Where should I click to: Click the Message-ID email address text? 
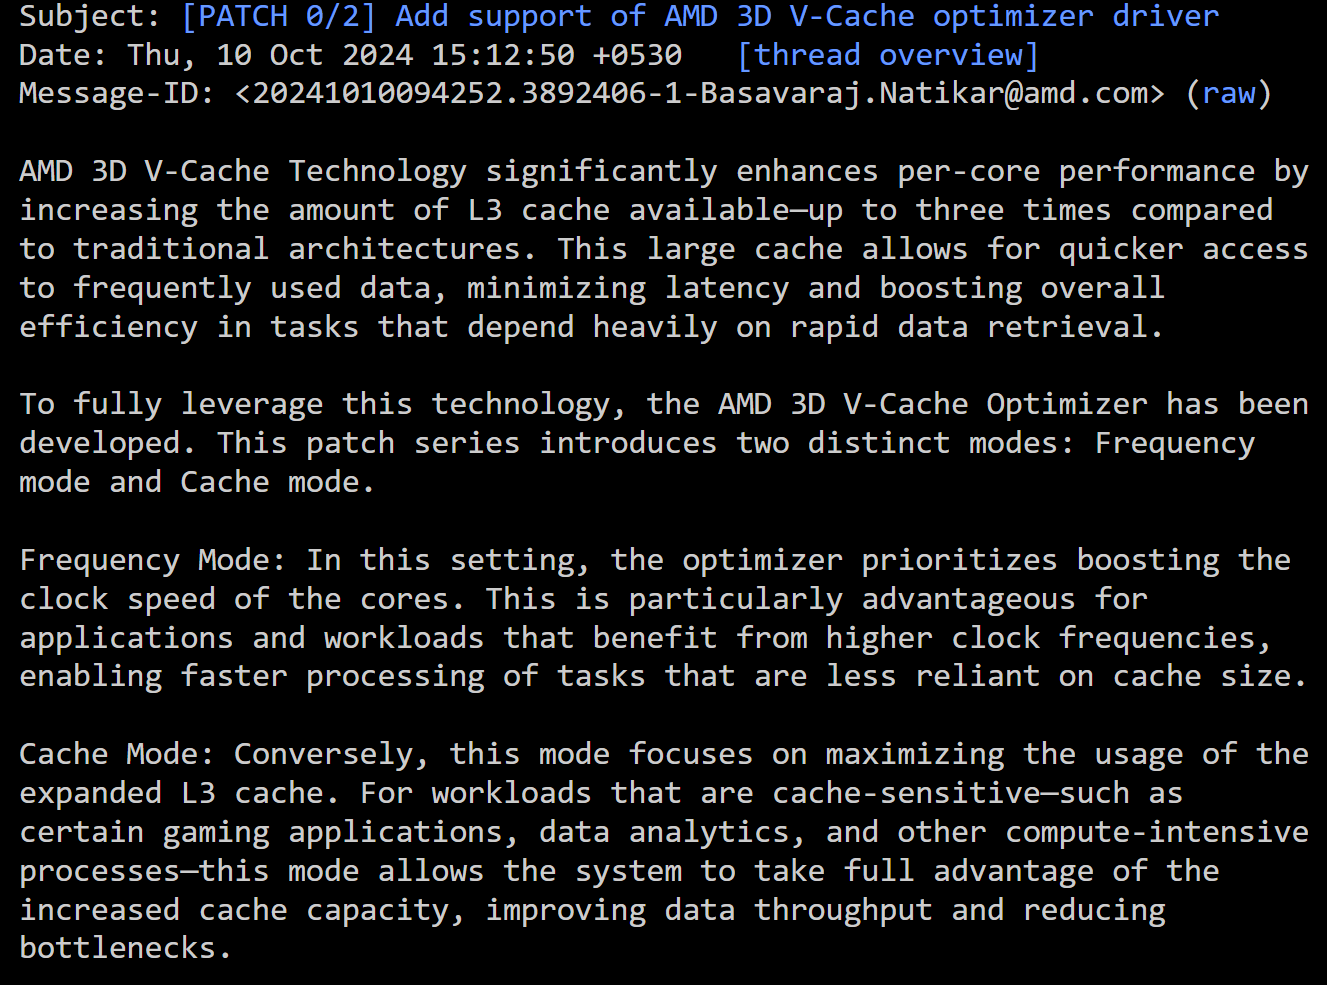tap(700, 94)
